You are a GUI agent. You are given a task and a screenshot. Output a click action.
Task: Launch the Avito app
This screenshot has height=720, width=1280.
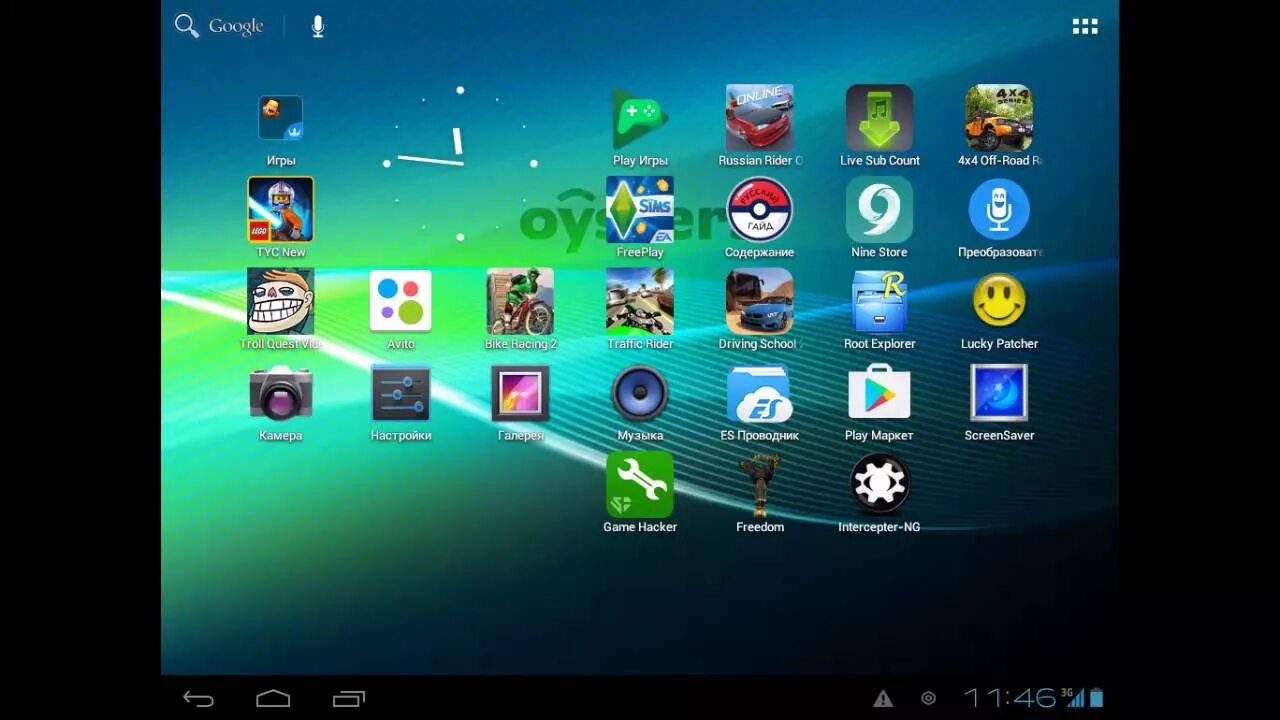(x=400, y=301)
